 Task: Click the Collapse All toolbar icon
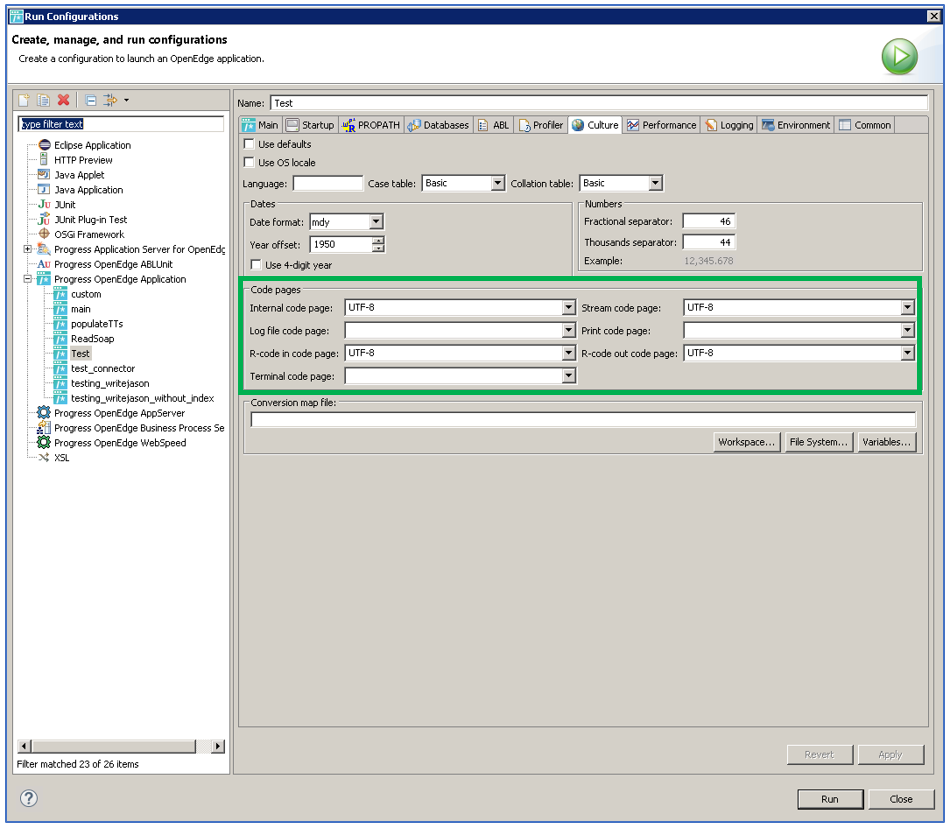91,100
